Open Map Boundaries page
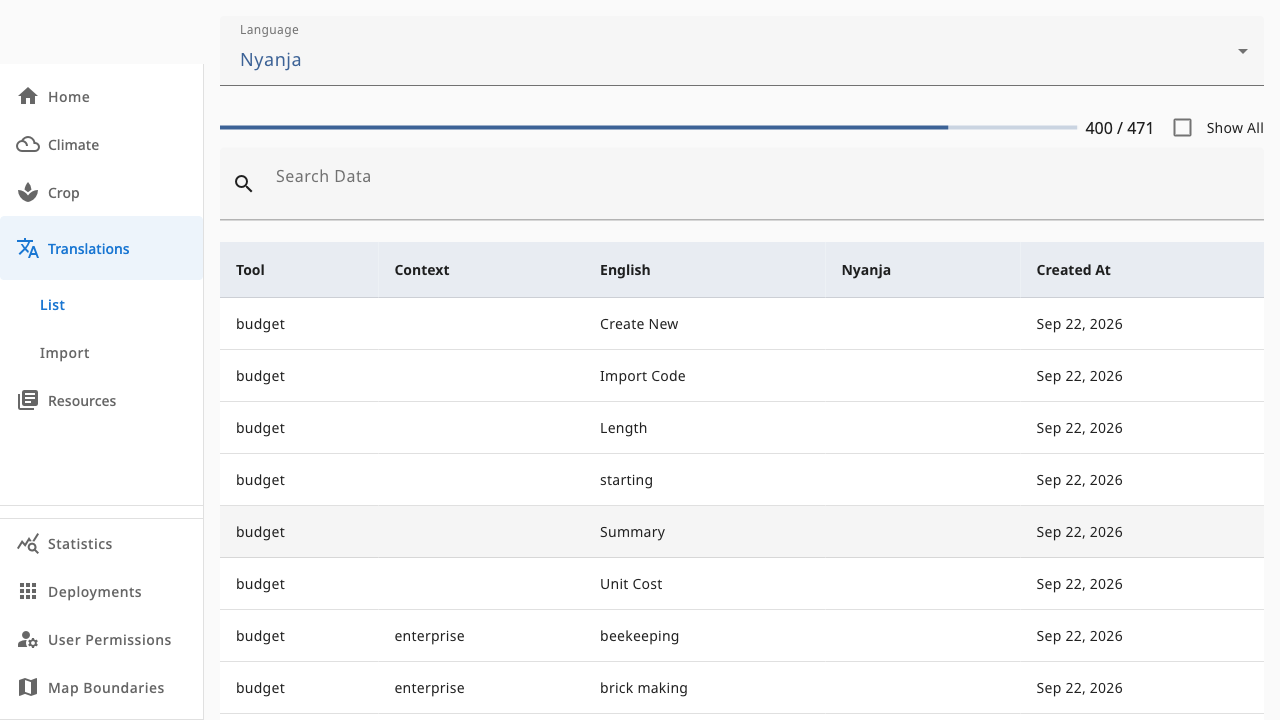The height and width of the screenshot is (720, 1280). [102, 687]
